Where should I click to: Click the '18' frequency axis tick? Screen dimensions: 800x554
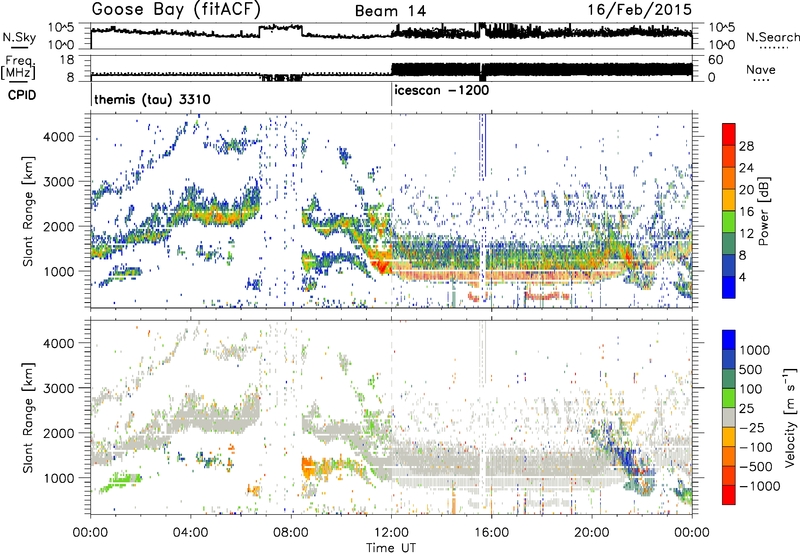[67, 60]
